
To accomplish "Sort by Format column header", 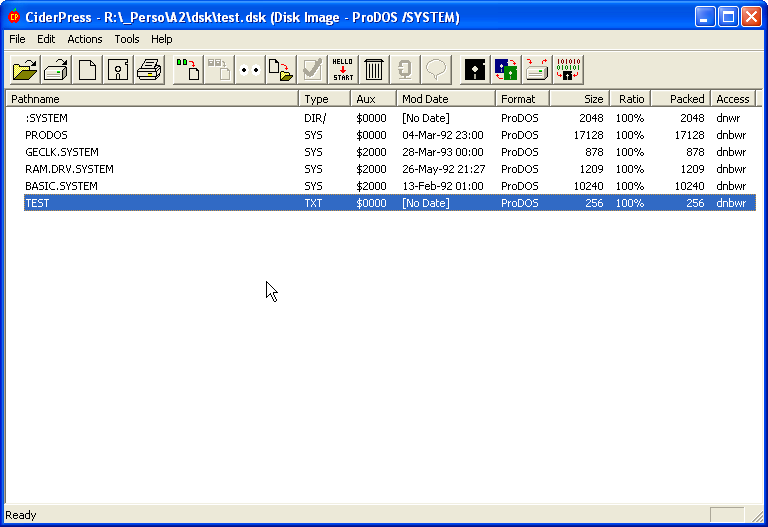I will (523, 99).
